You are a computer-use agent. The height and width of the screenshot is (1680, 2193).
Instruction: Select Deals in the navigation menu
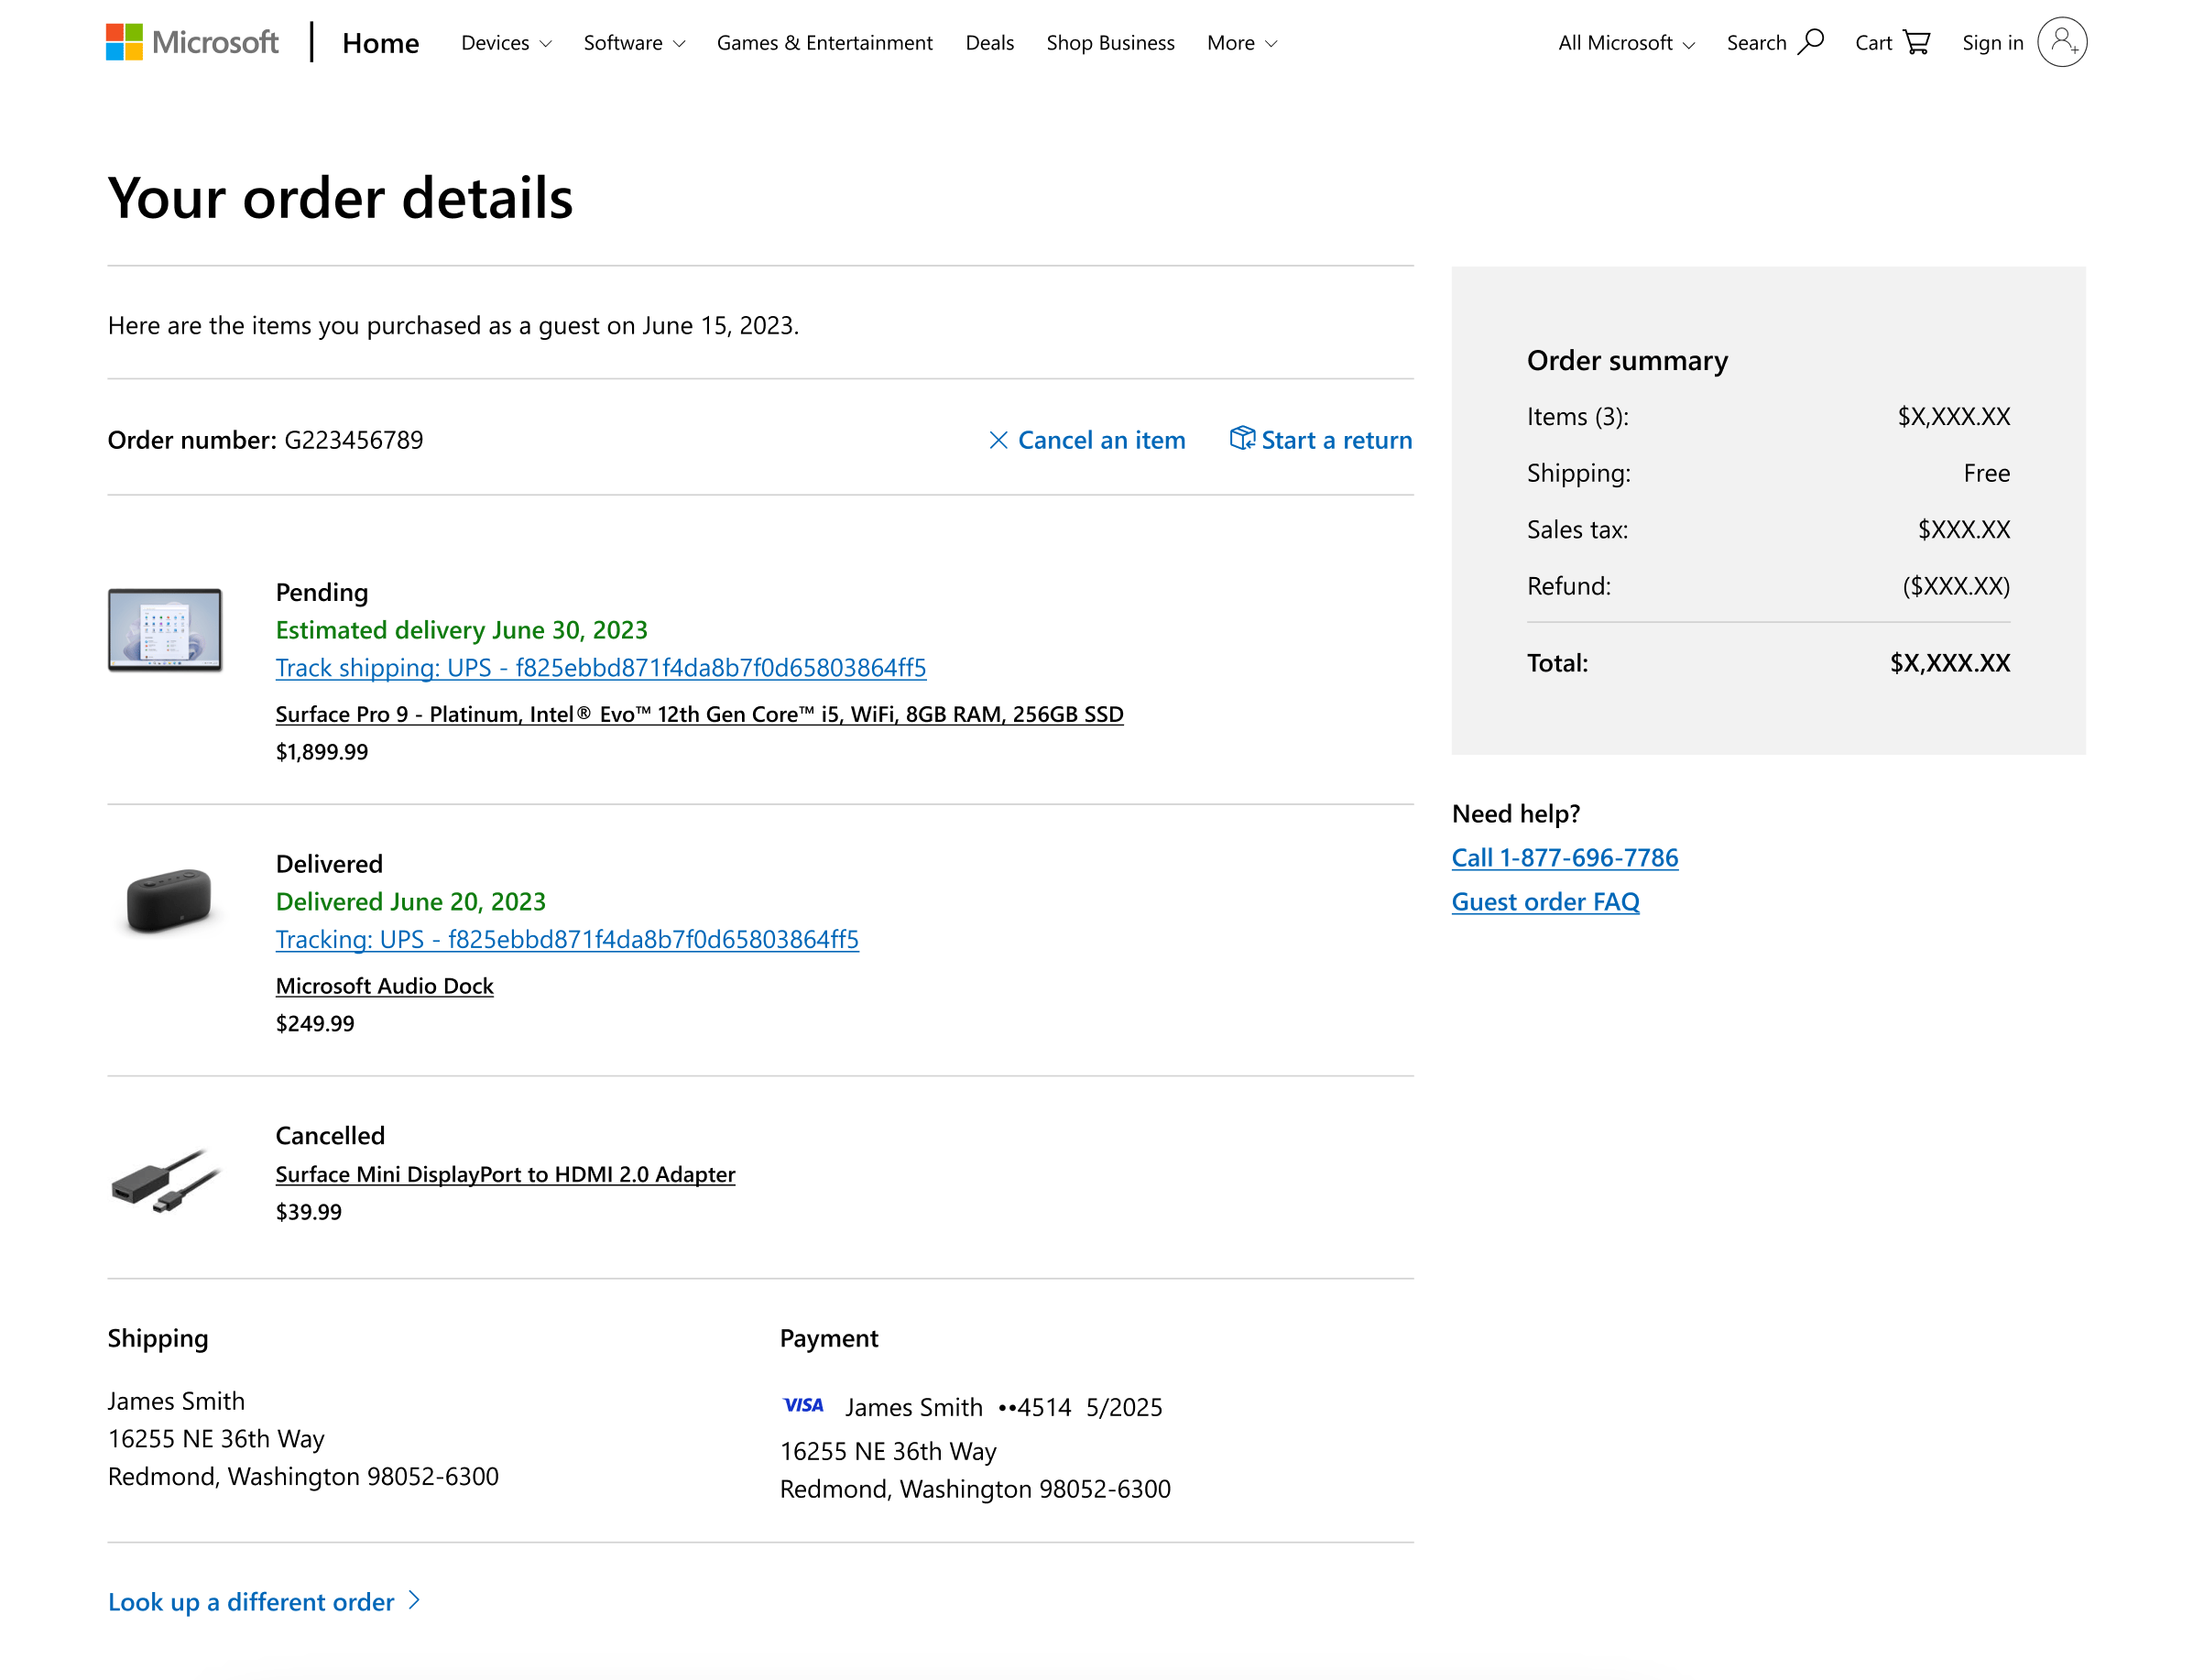pyautogui.click(x=989, y=43)
